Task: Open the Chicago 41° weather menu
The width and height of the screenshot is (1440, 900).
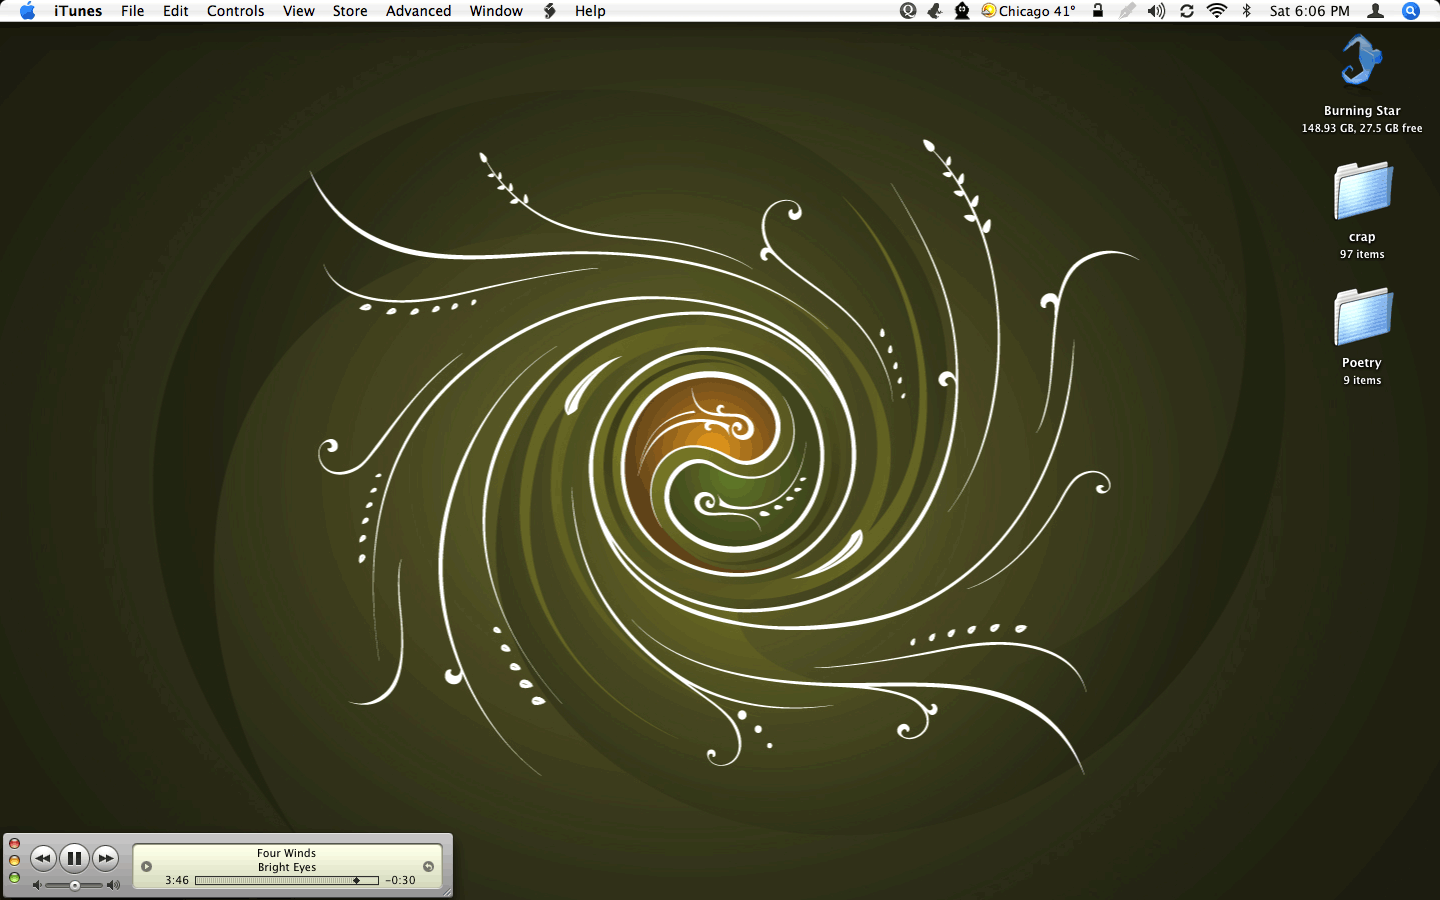Action: click(x=1028, y=11)
